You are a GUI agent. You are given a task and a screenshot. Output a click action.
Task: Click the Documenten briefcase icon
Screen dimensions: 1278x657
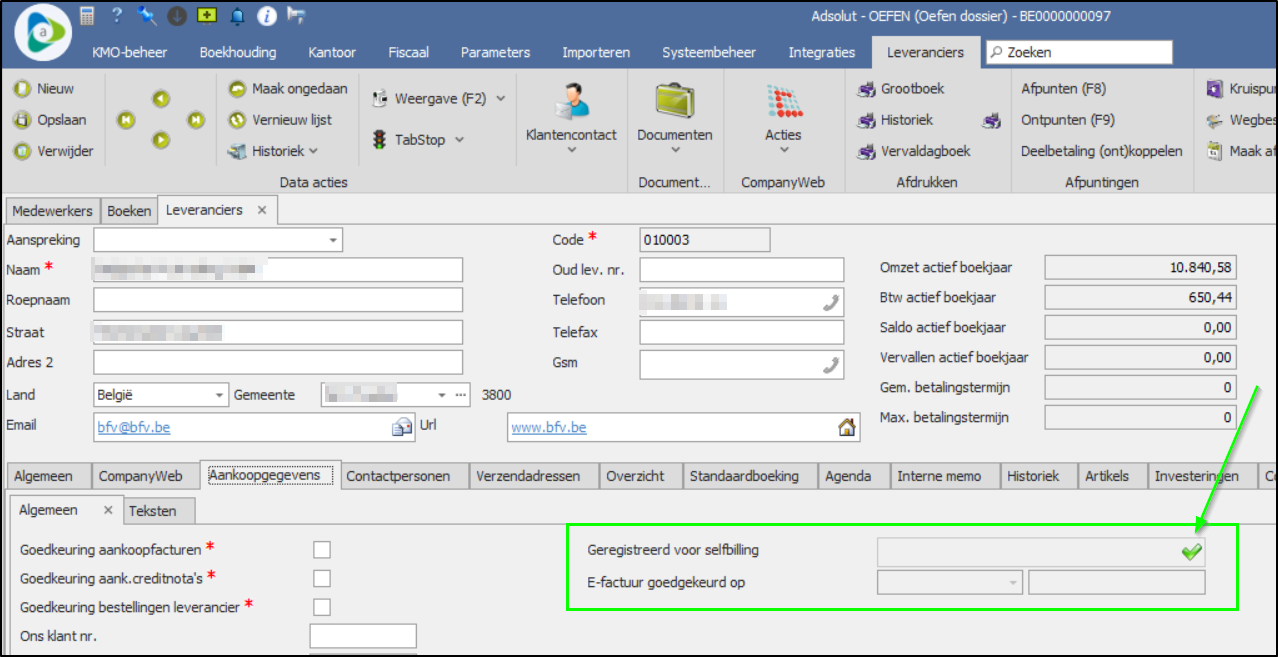pos(675,100)
